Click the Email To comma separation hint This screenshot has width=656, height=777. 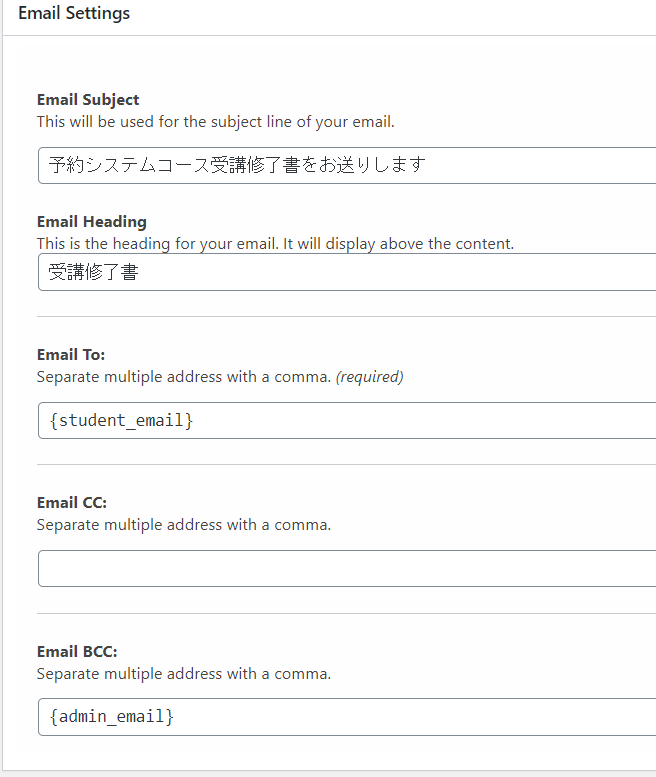tap(184, 377)
